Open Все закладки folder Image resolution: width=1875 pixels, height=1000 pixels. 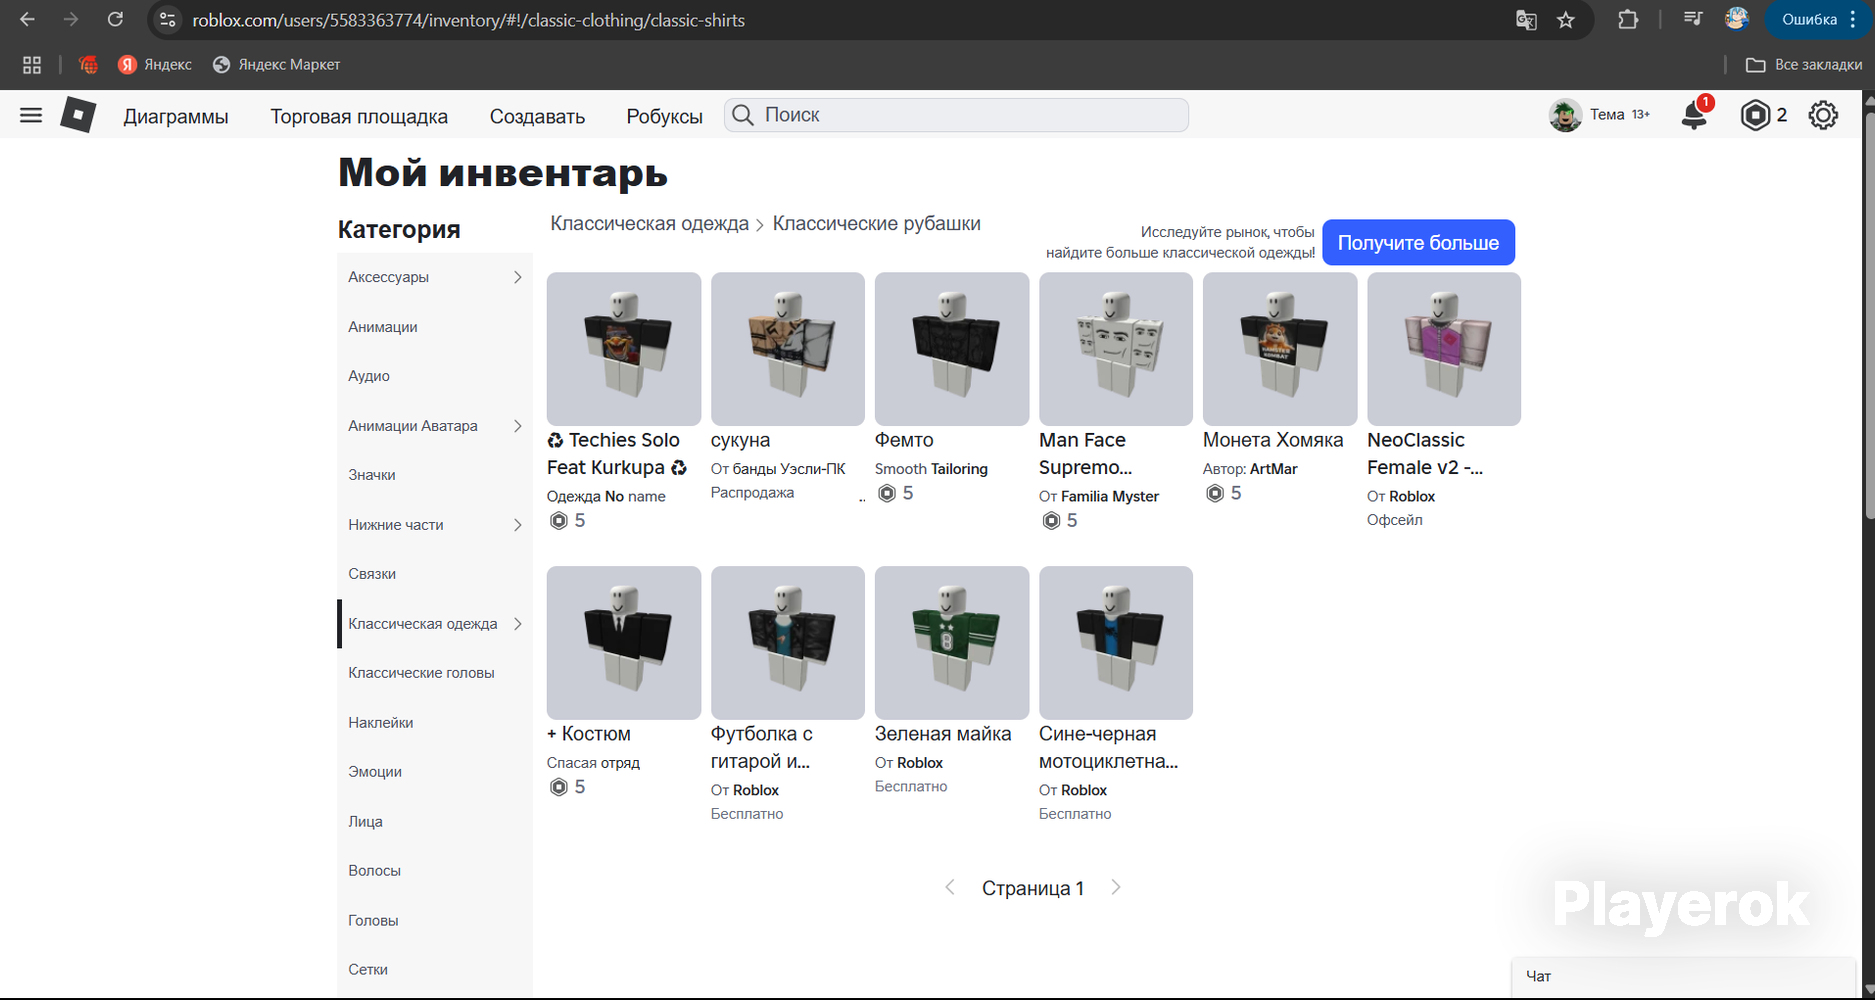pos(1804,65)
